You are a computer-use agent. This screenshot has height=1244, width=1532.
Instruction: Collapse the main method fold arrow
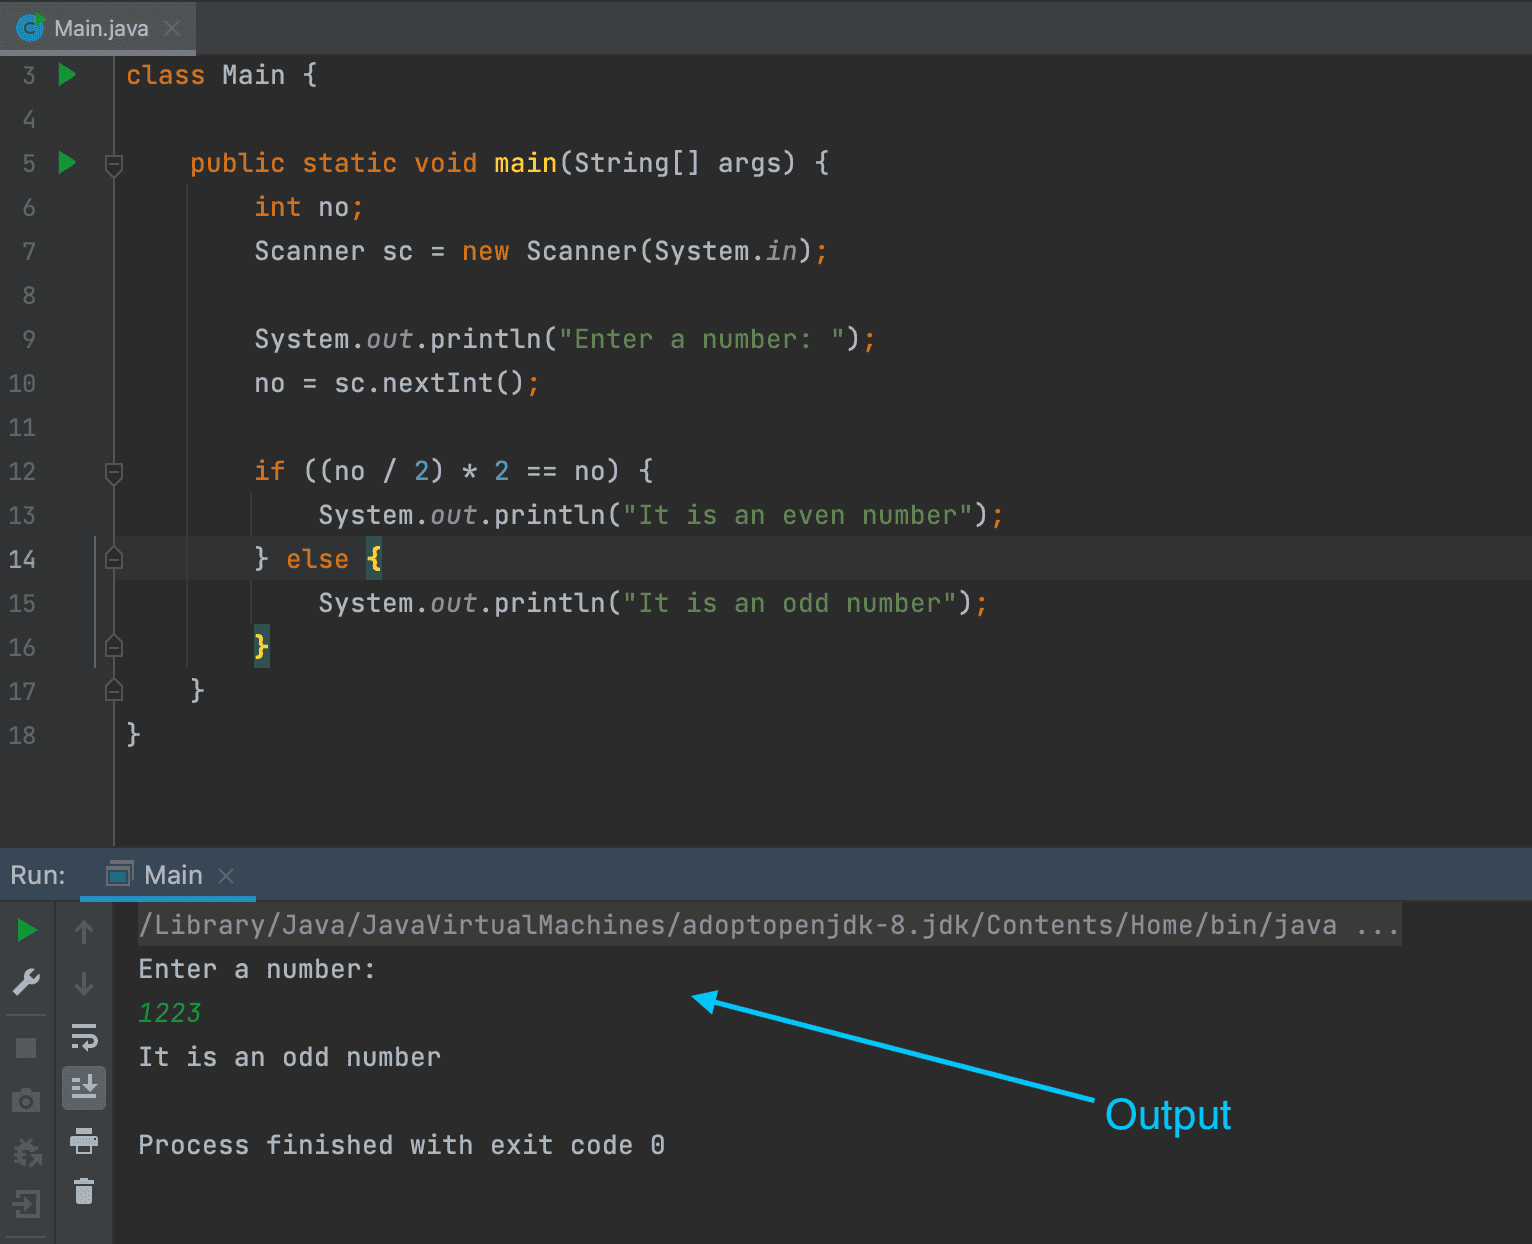[113, 163]
